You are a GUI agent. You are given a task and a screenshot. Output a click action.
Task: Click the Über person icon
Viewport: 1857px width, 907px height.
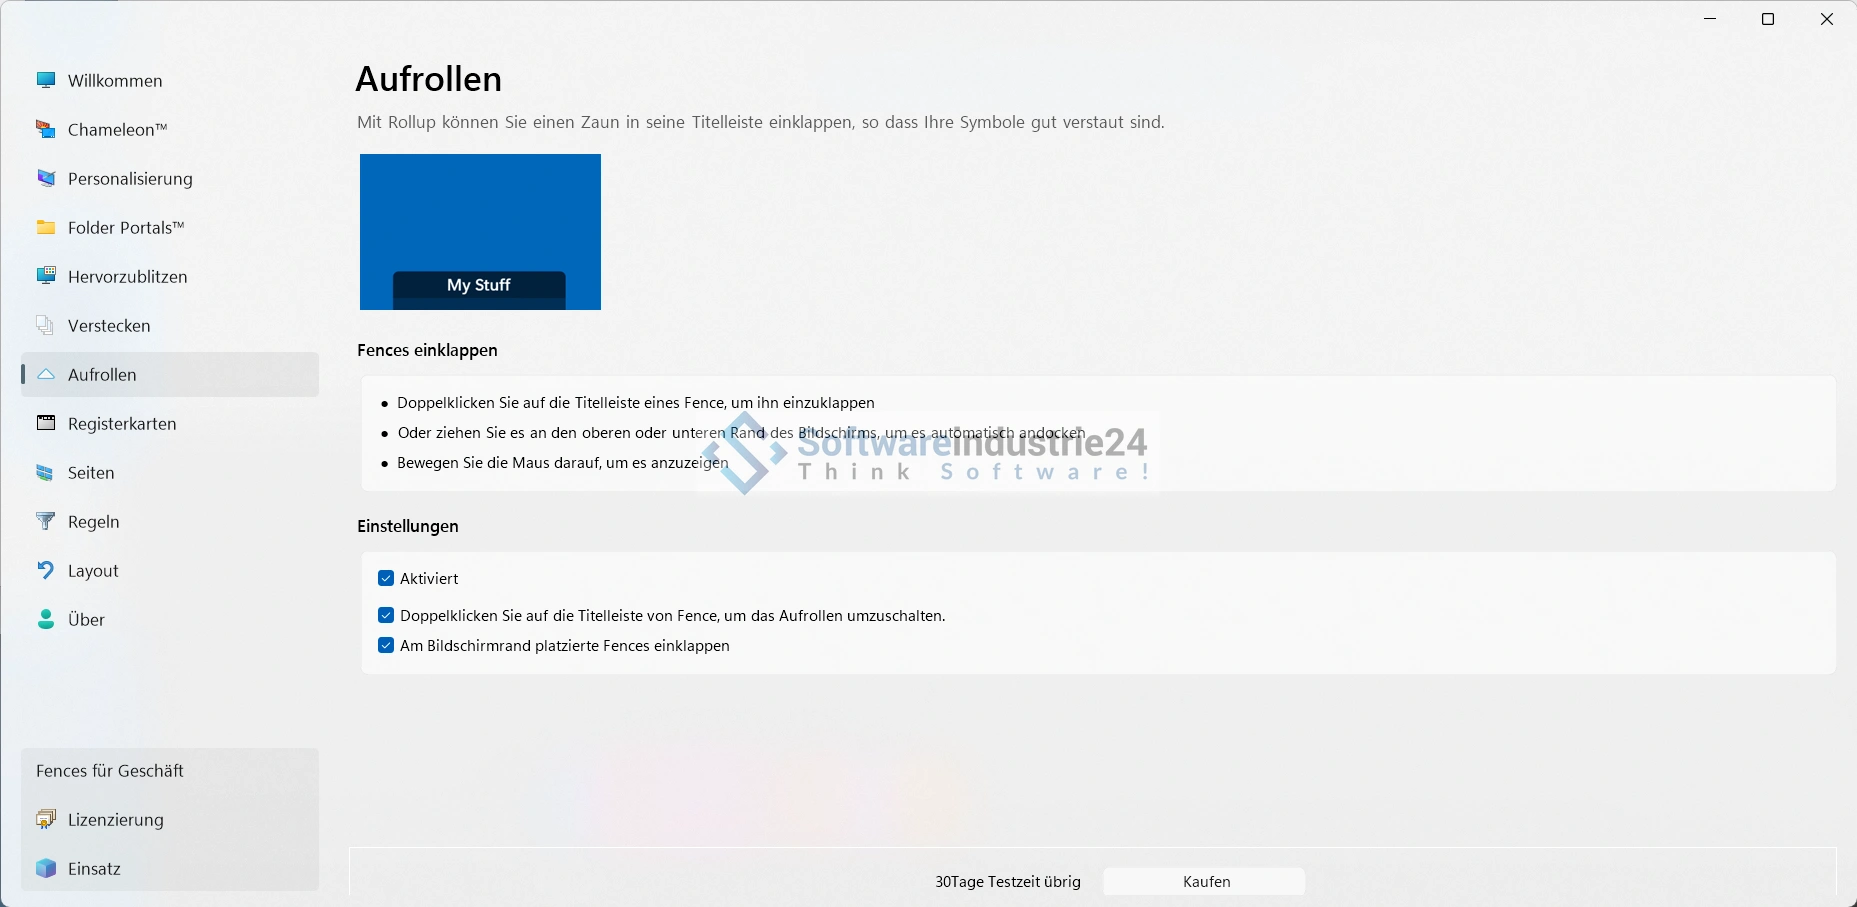46,620
